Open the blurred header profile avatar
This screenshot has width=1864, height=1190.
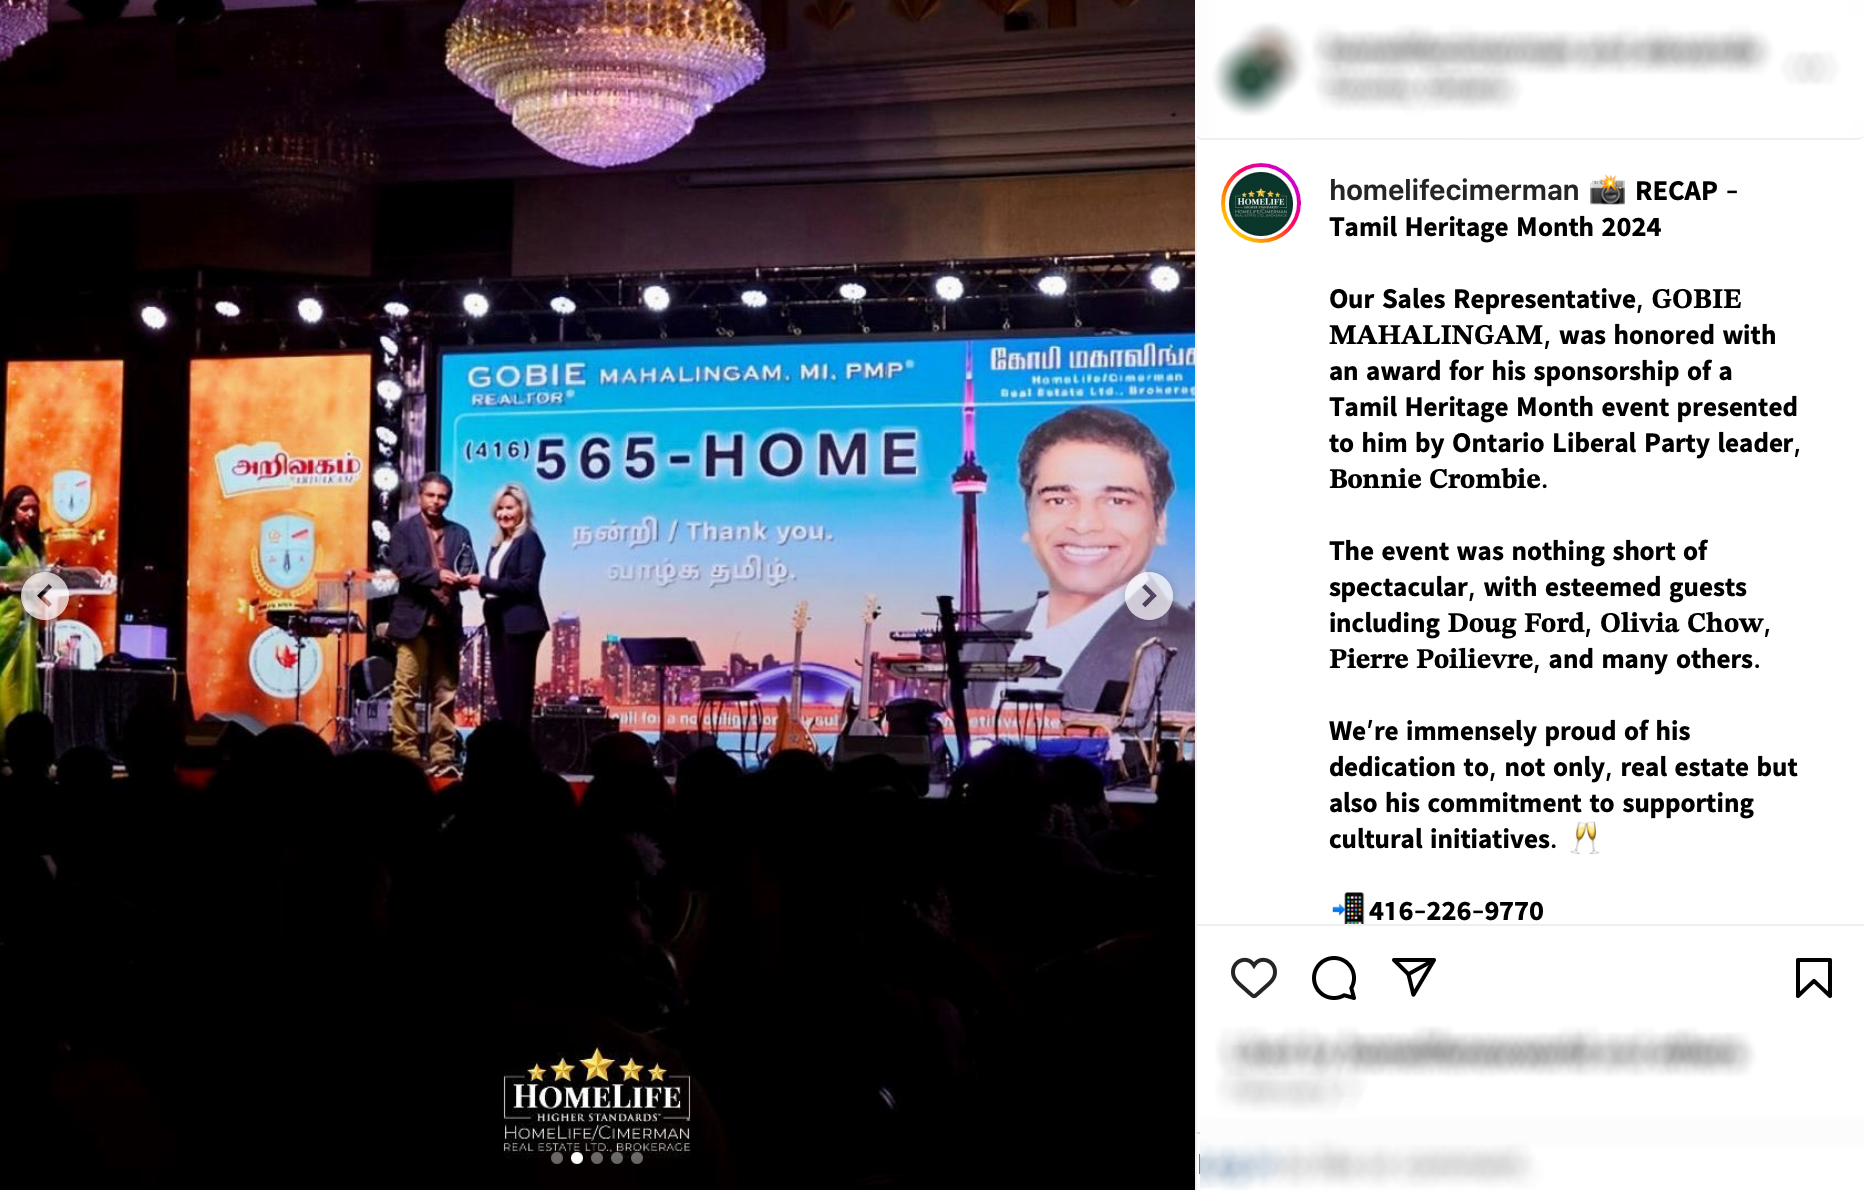point(1259,69)
